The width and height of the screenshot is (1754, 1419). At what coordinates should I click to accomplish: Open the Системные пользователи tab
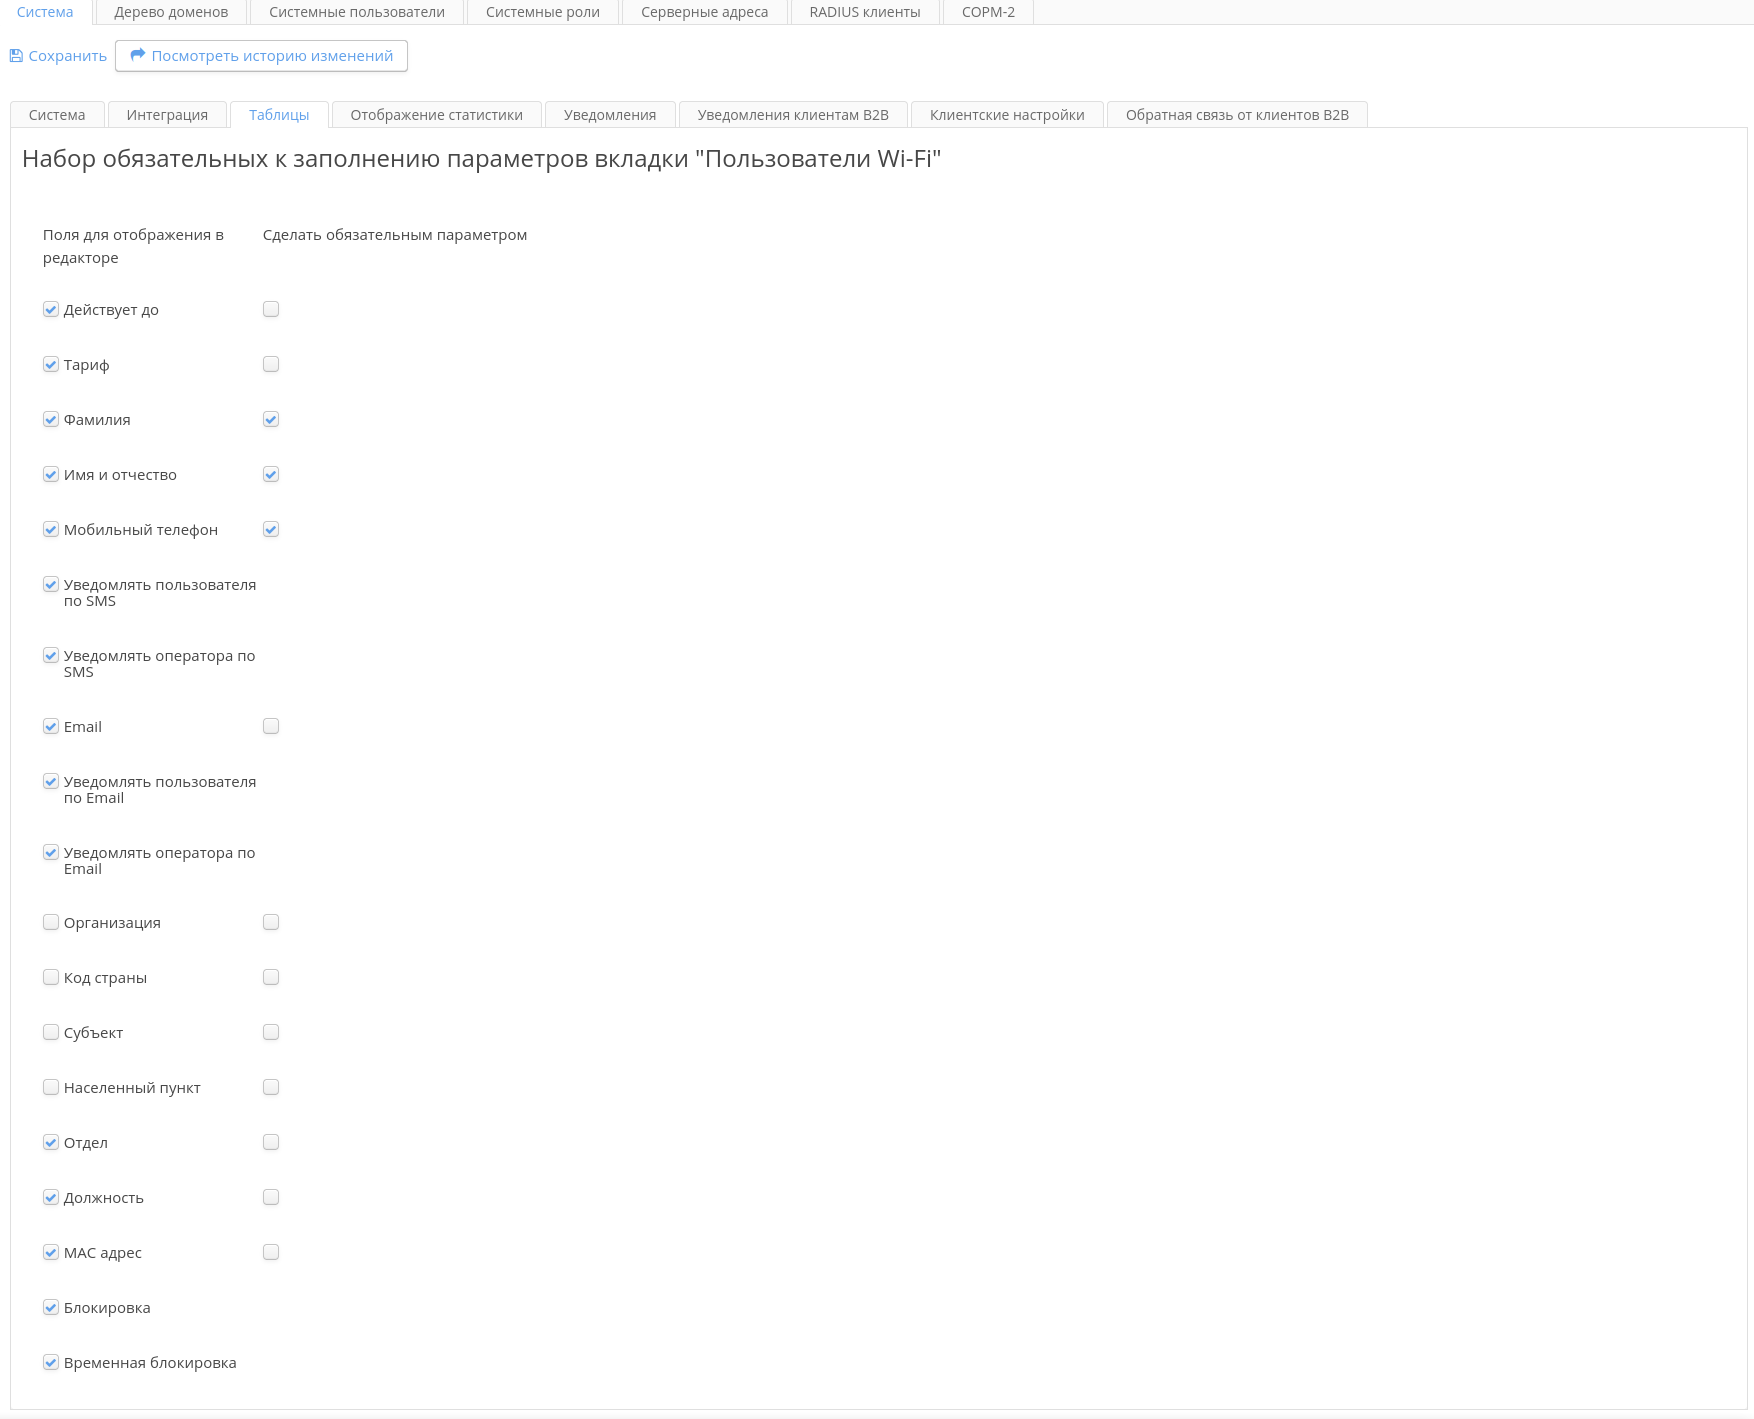click(x=357, y=12)
